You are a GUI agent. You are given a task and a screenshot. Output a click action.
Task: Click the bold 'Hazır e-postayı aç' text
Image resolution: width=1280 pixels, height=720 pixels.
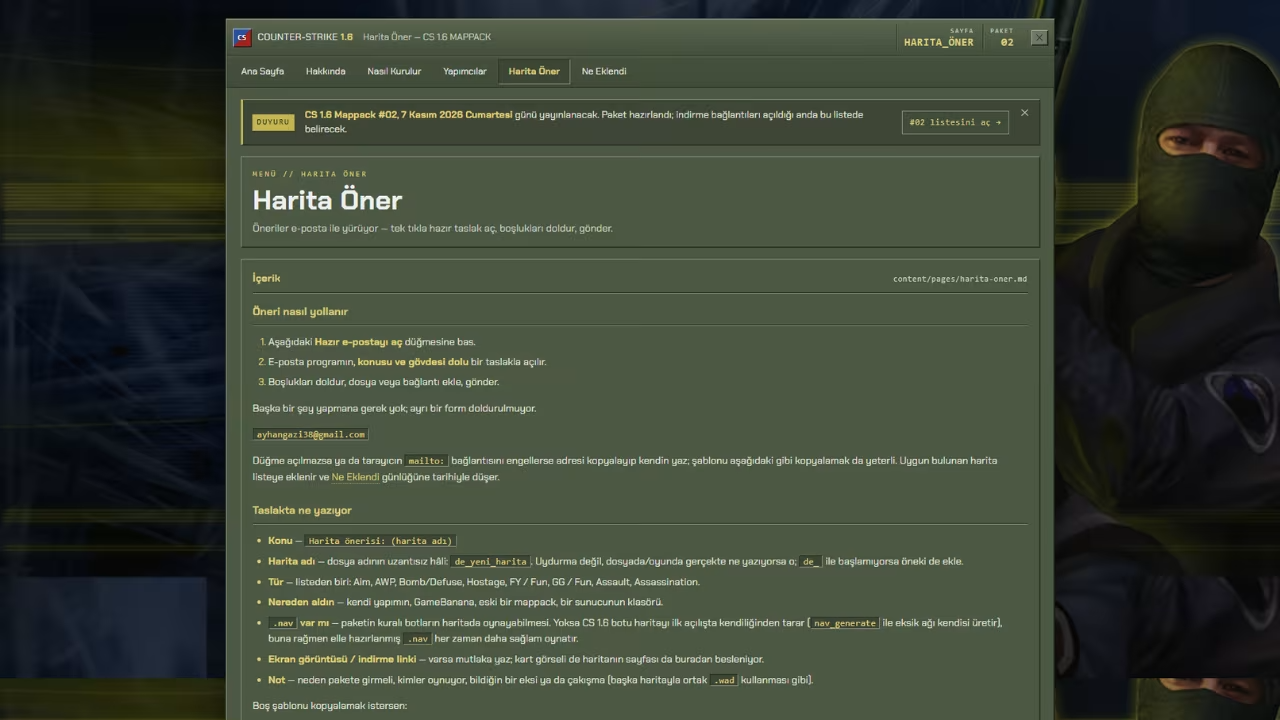click(x=358, y=342)
